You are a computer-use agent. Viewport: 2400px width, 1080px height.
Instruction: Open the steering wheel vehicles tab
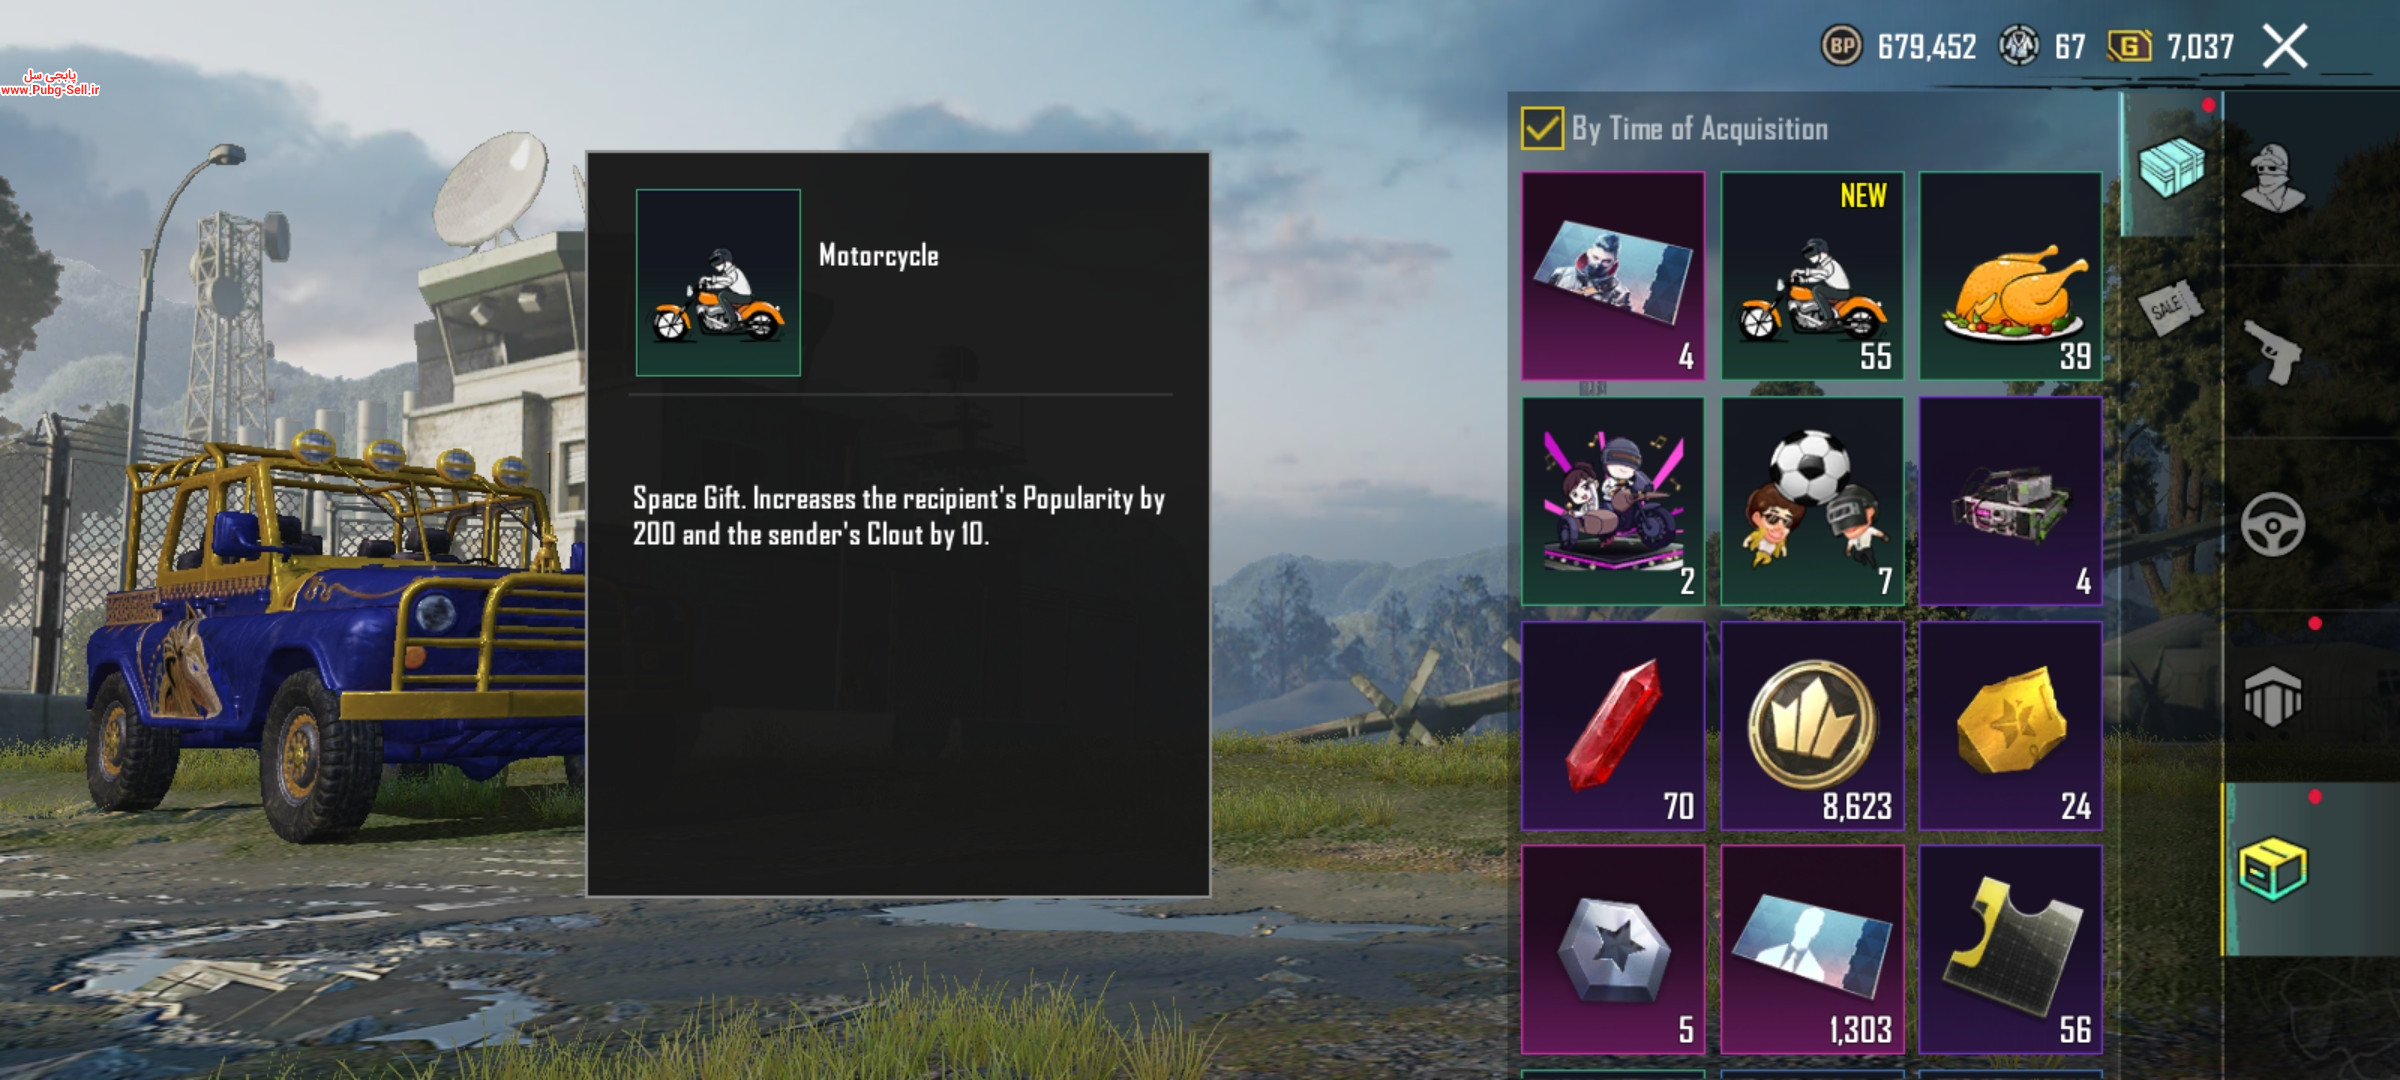(x=2272, y=524)
